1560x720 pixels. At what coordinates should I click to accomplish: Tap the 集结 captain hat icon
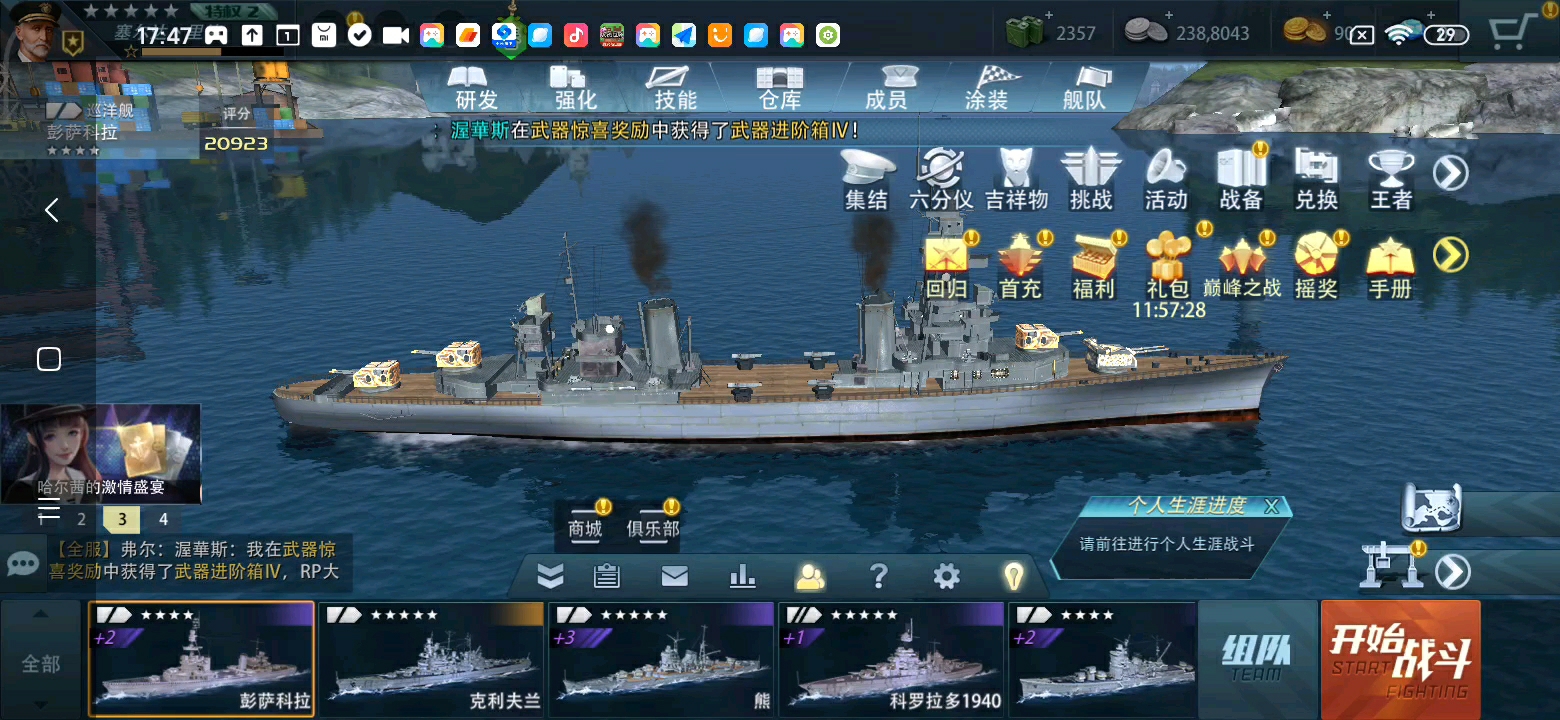pyautogui.click(x=867, y=180)
